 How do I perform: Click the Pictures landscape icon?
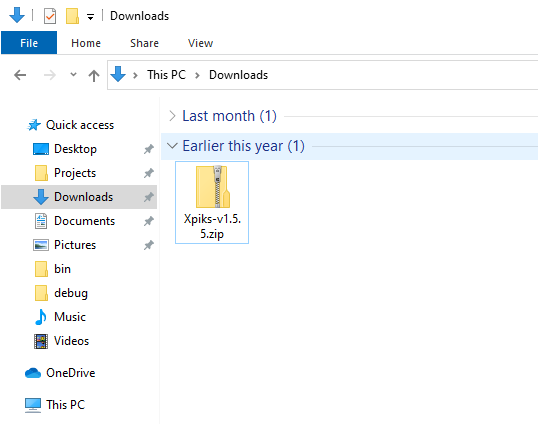coord(41,245)
